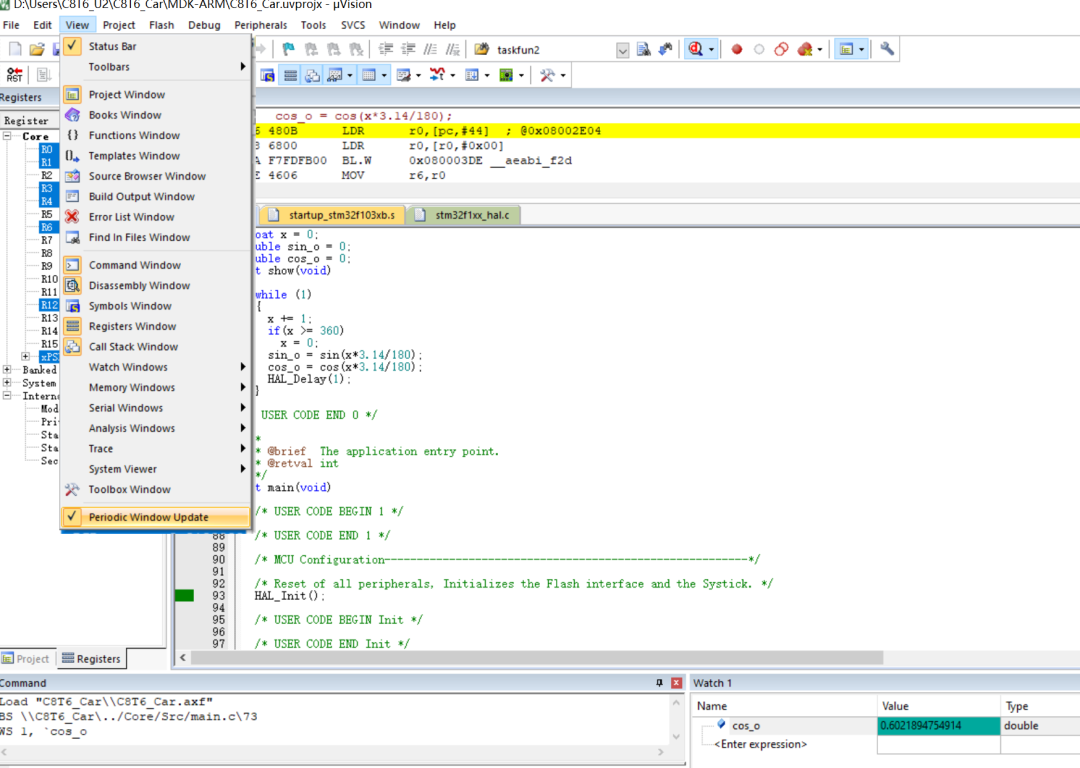1080x768 pixels.
Task: Click the New File toolbar icon
Action: click(14, 49)
